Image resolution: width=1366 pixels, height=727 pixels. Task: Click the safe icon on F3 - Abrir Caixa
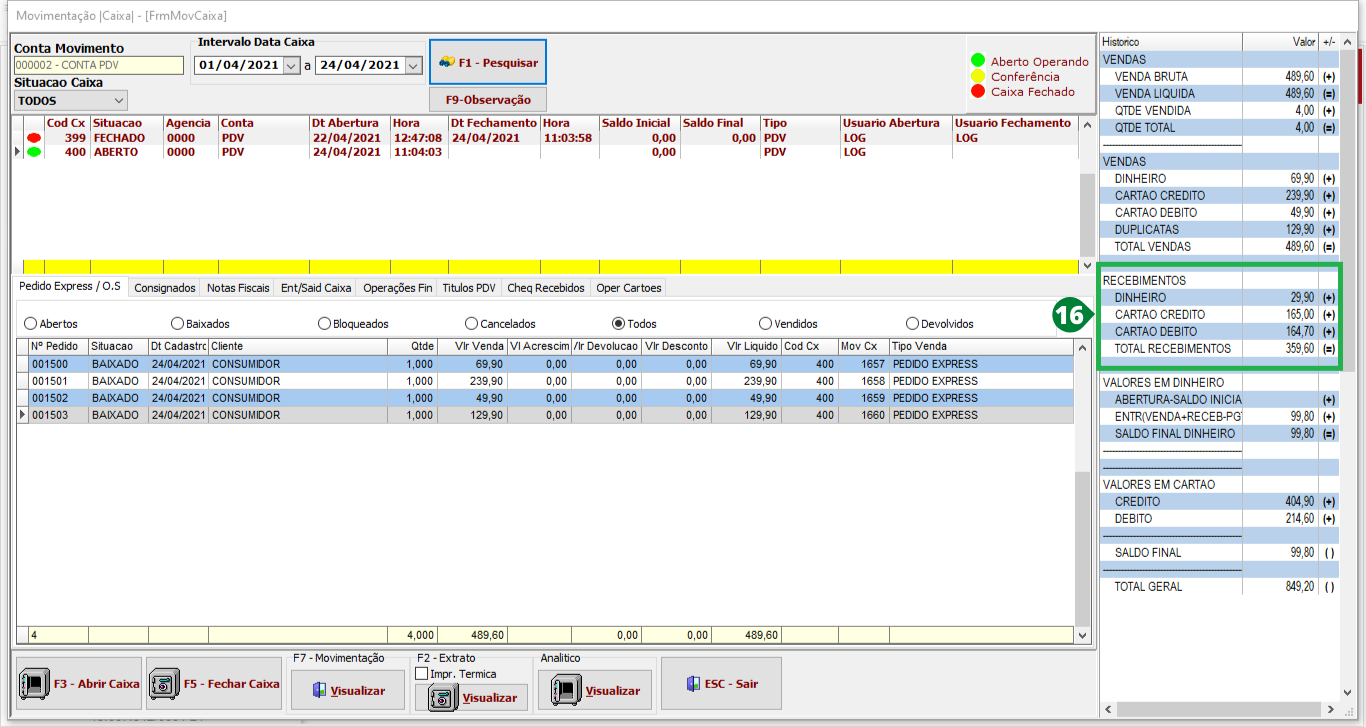click(34, 684)
